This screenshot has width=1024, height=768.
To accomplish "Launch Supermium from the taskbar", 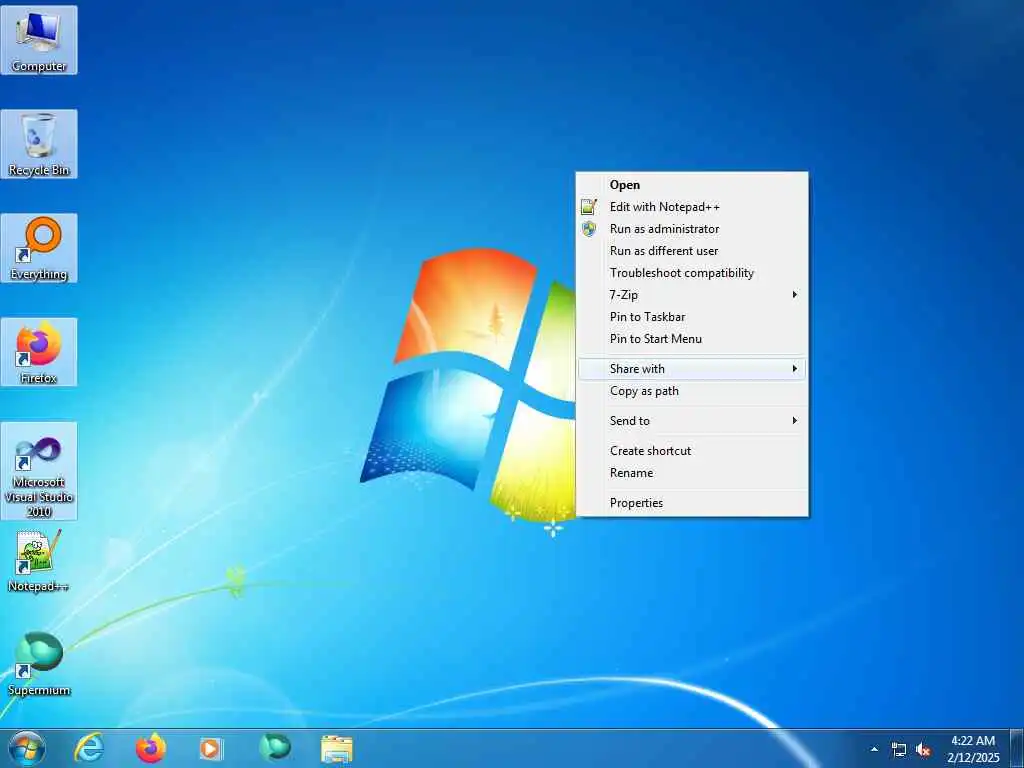I will [x=274, y=748].
